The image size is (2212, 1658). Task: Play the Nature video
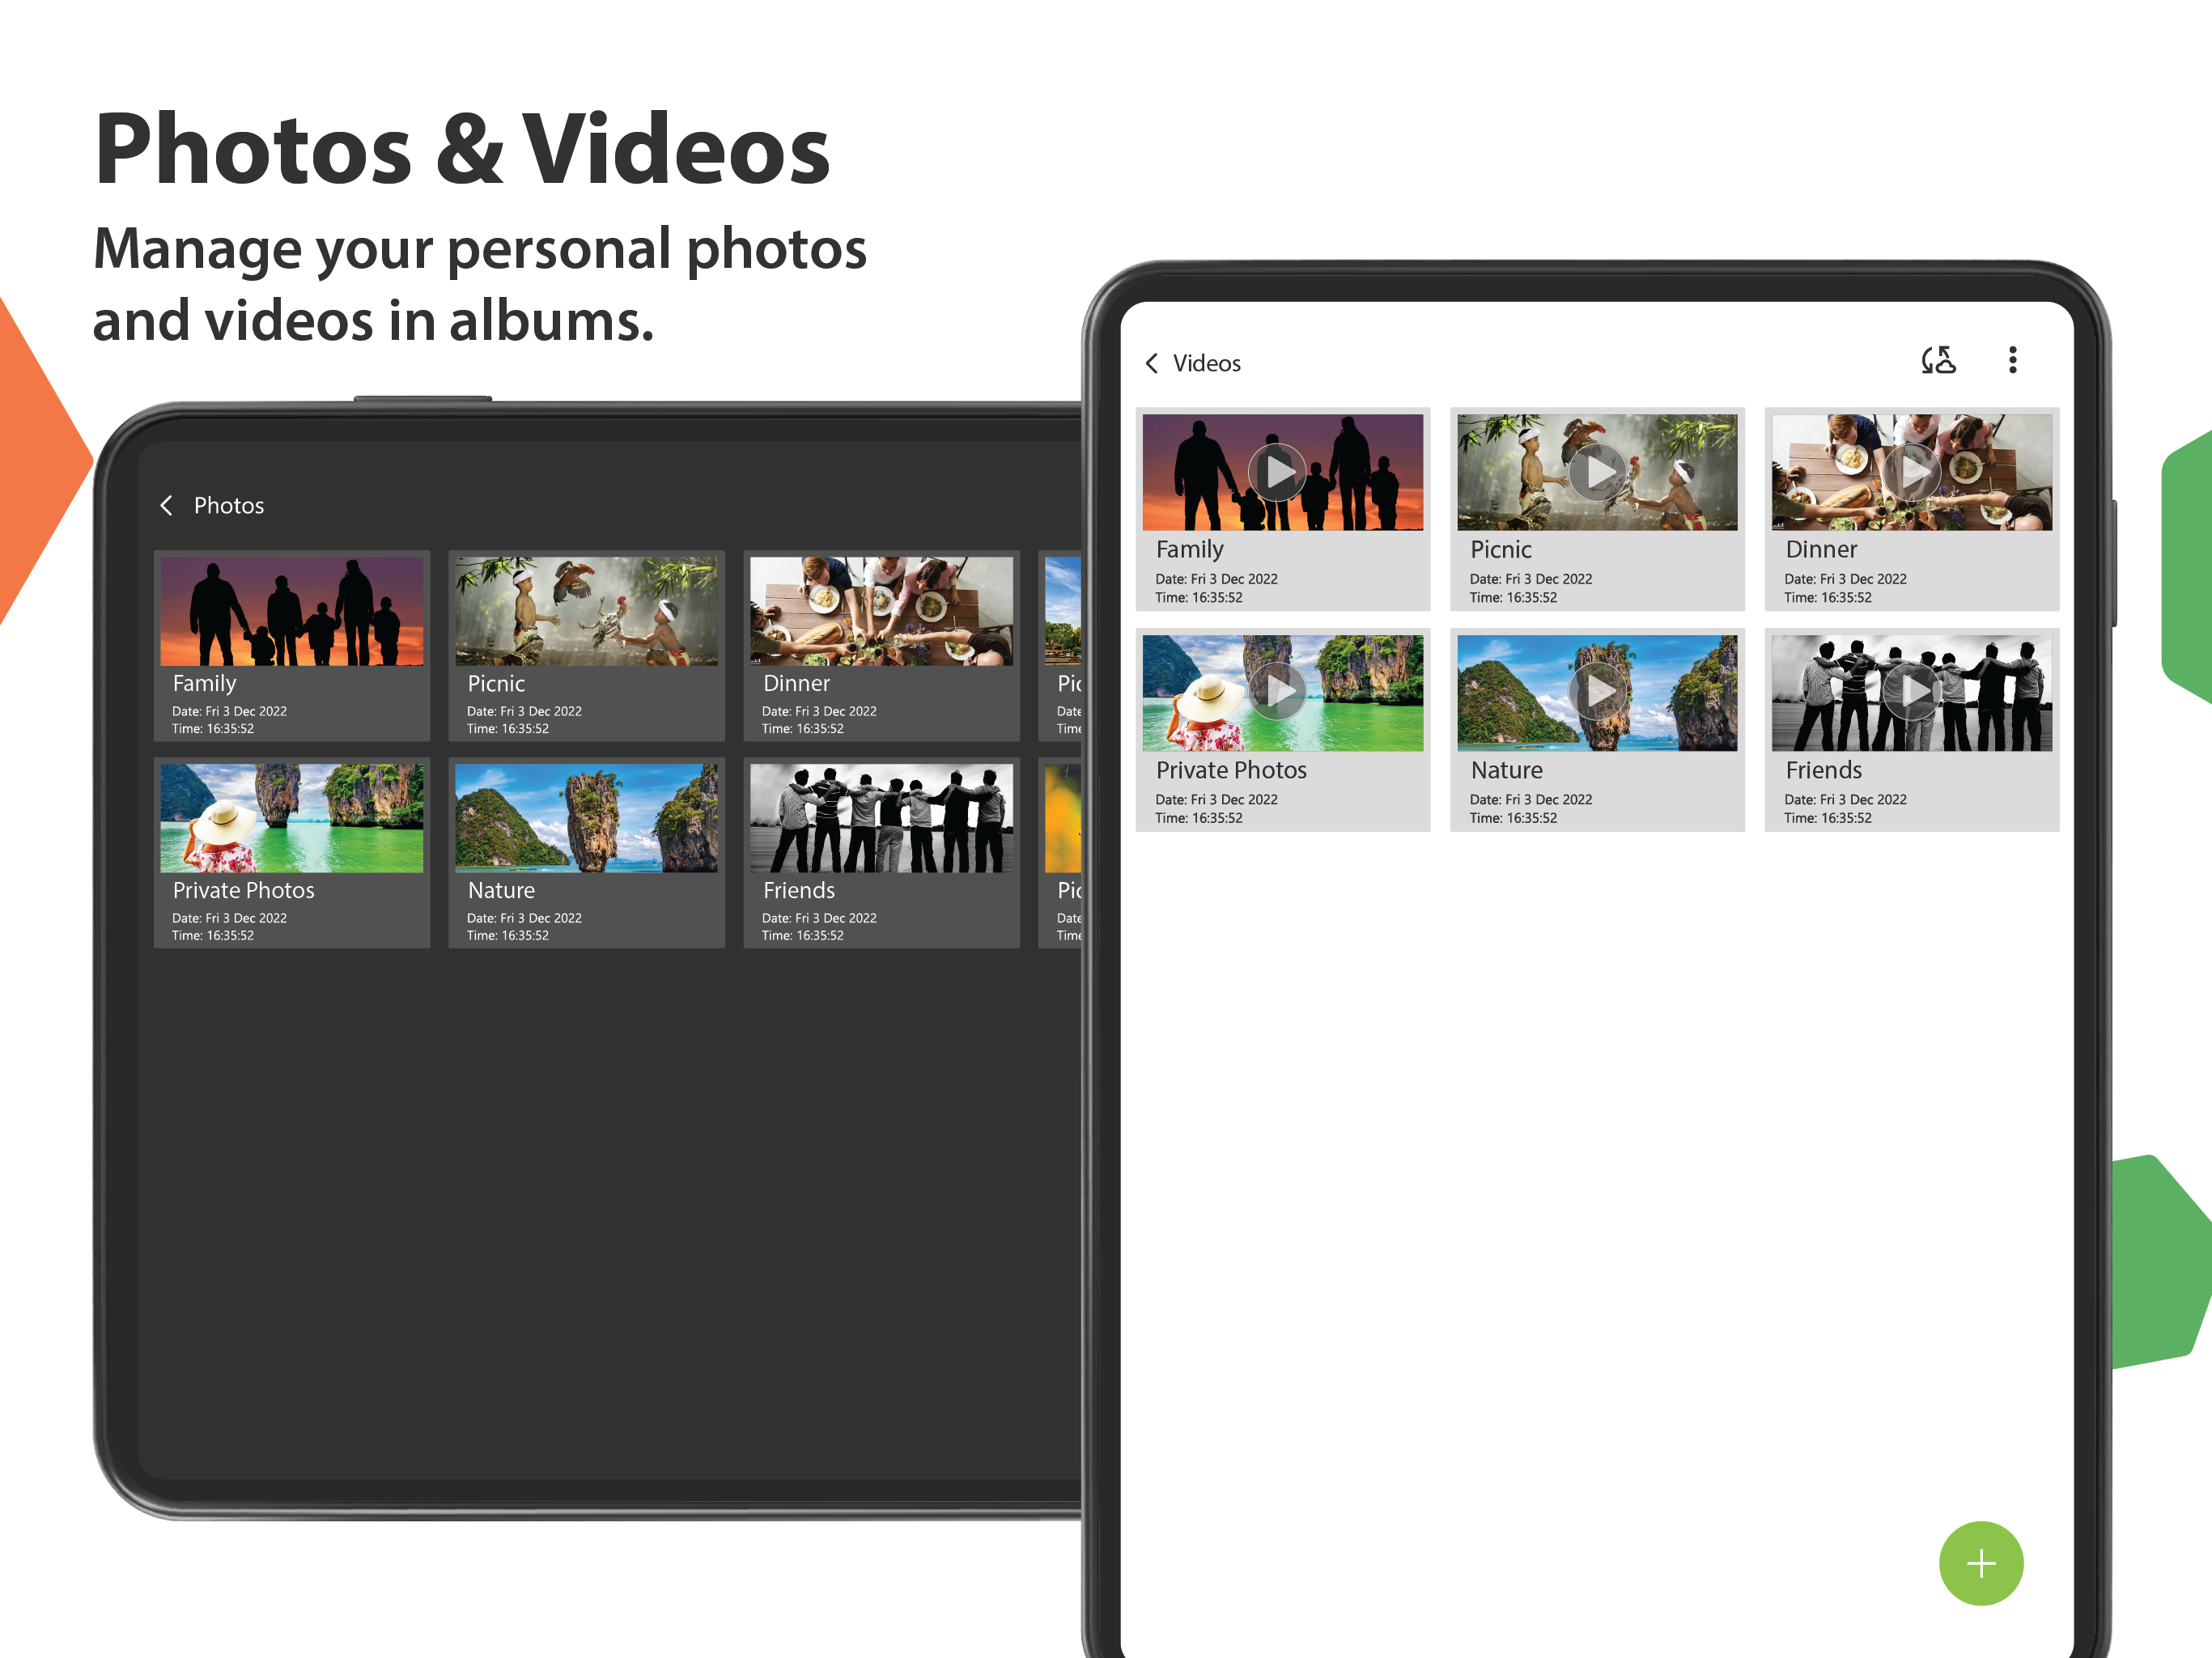[x=1597, y=691]
